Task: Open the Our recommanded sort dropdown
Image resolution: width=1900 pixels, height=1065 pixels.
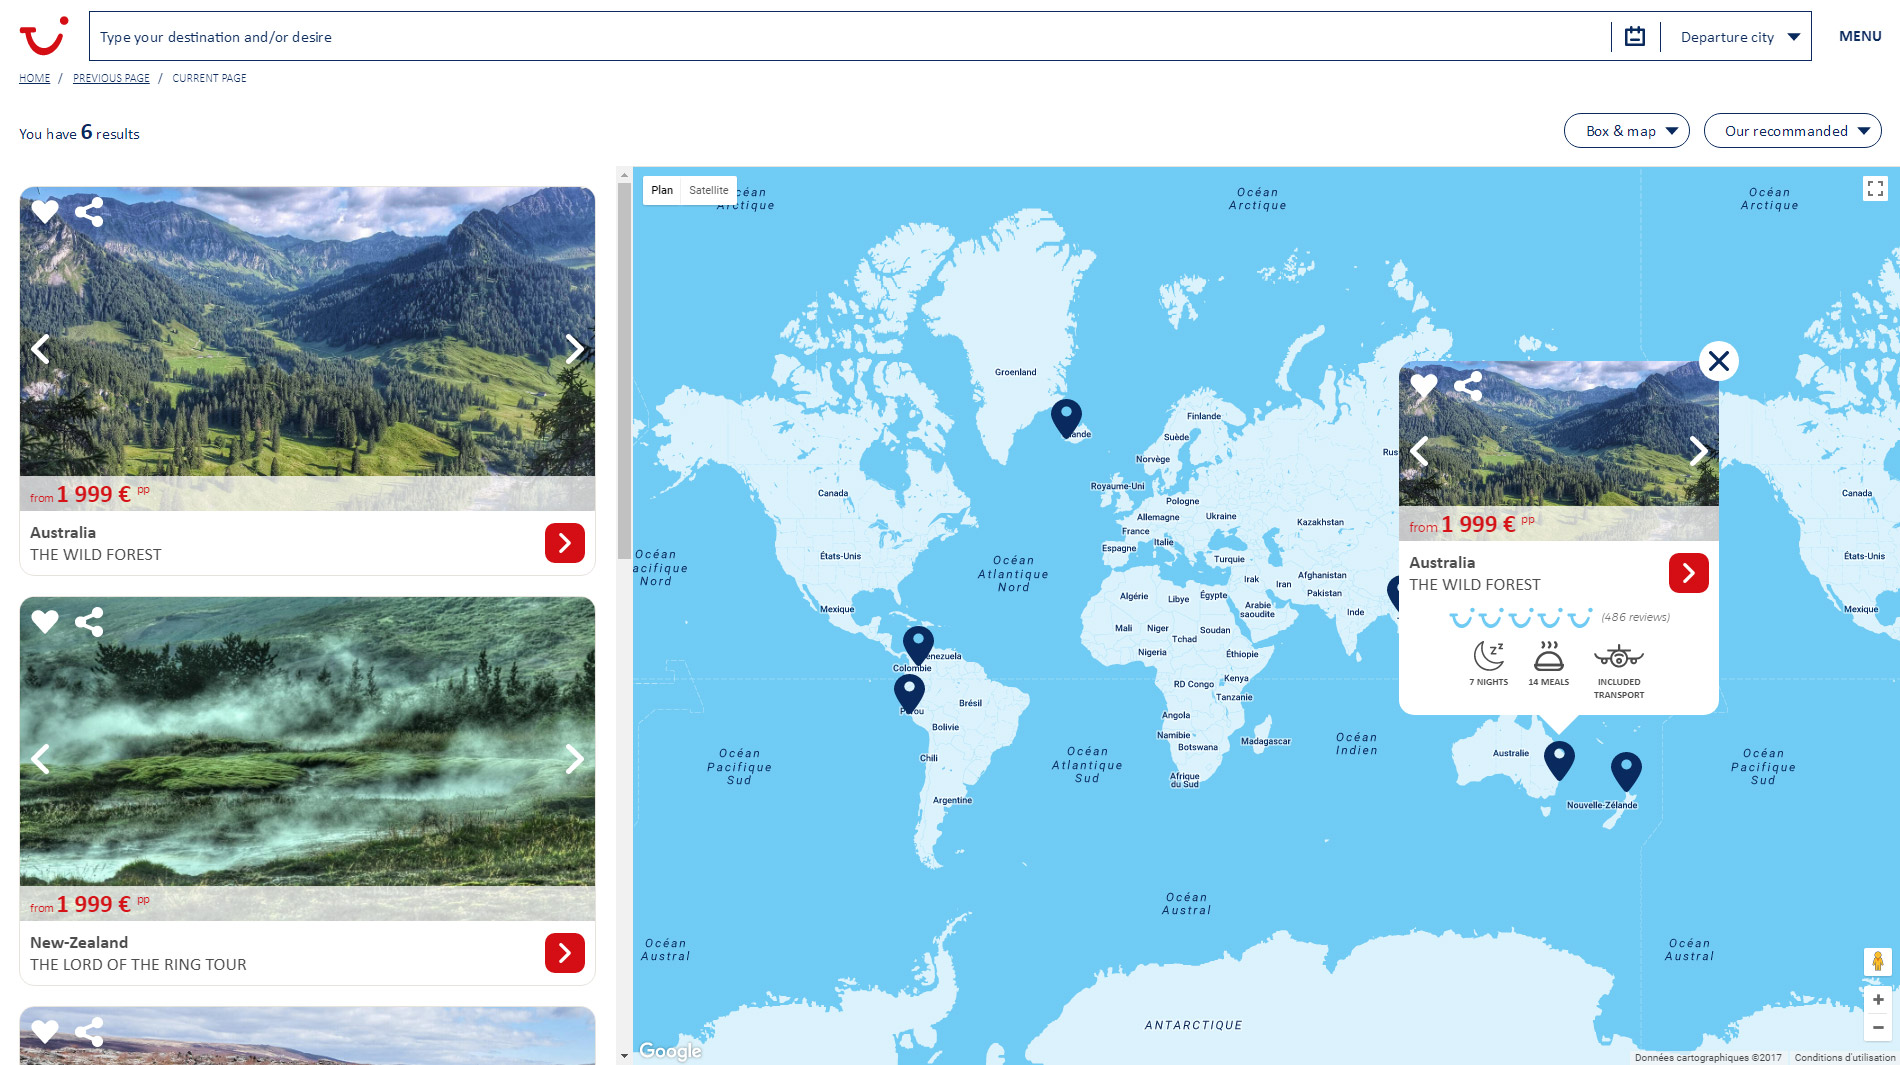Action: [1792, 131]
